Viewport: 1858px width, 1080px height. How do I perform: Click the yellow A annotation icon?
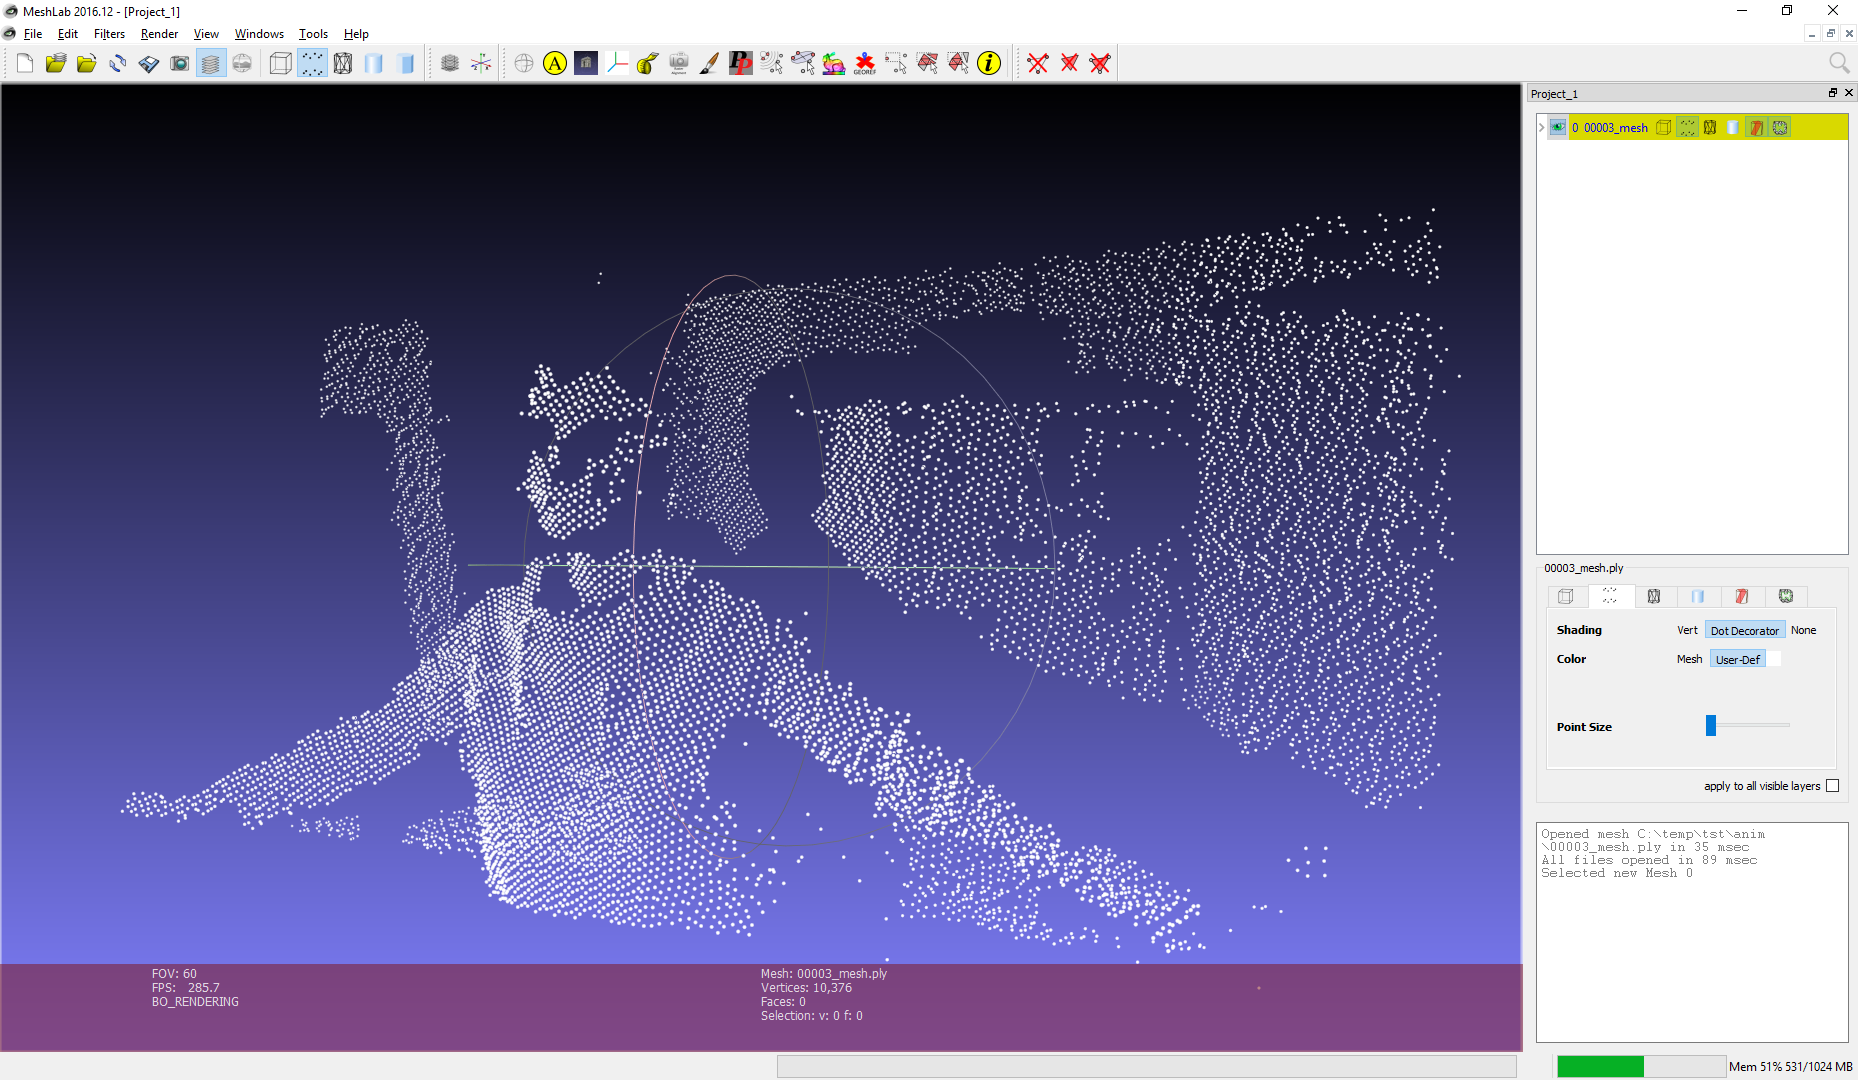coord(555,64)
